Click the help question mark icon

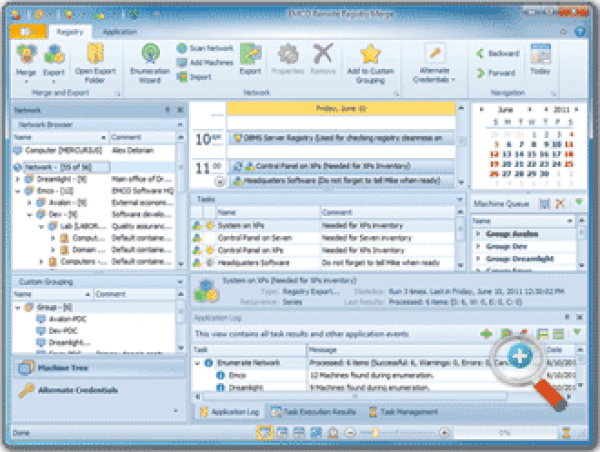coord(580,31)
